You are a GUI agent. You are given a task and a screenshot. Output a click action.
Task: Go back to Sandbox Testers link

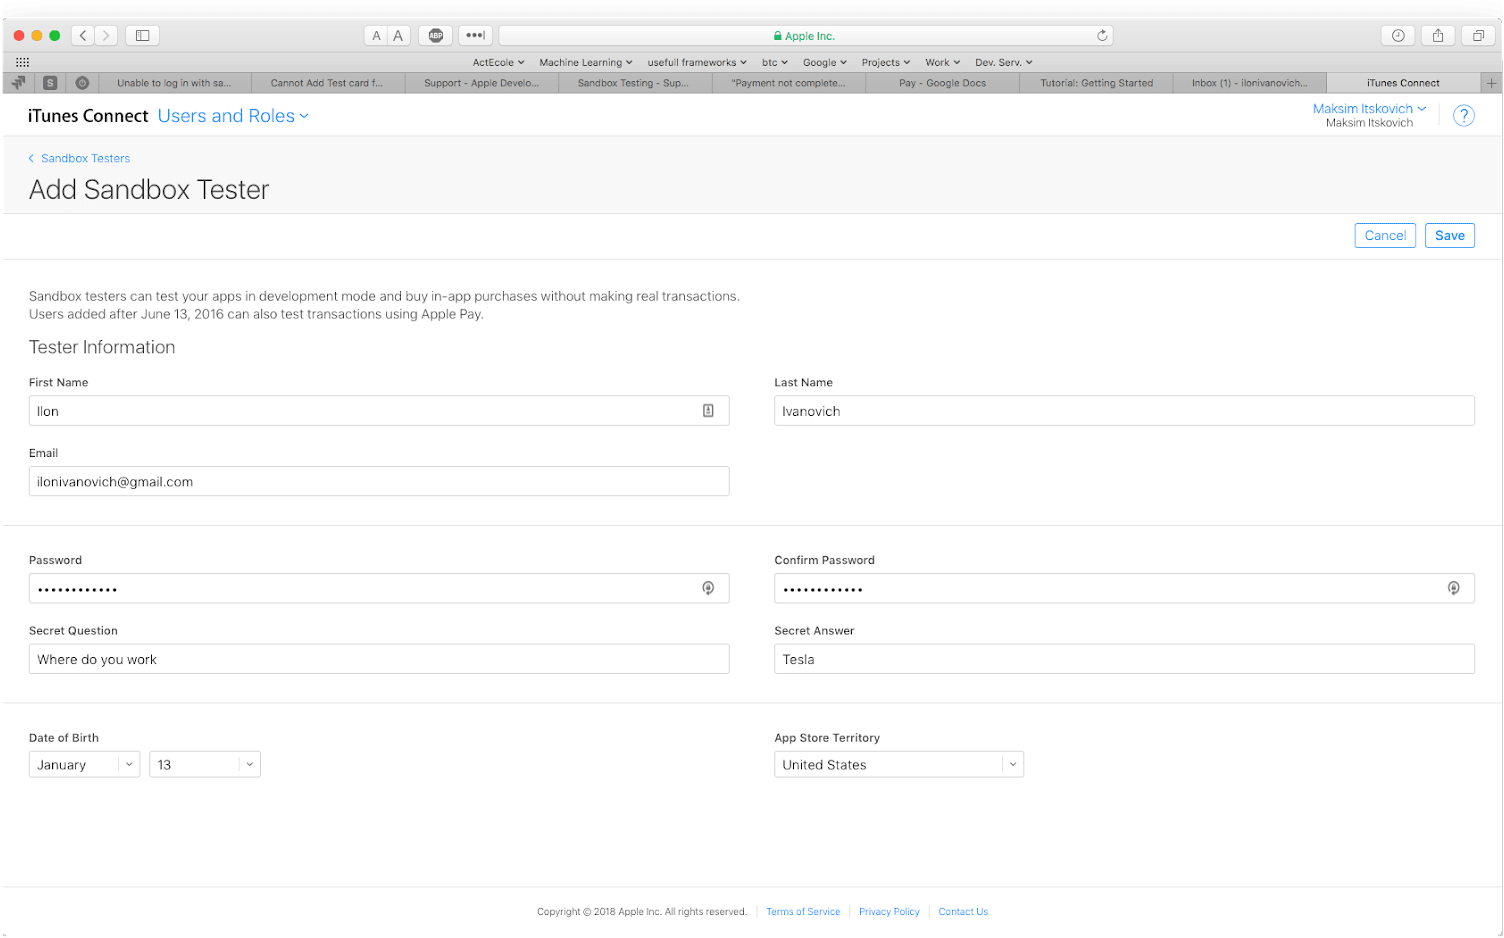tap(79, 158)
